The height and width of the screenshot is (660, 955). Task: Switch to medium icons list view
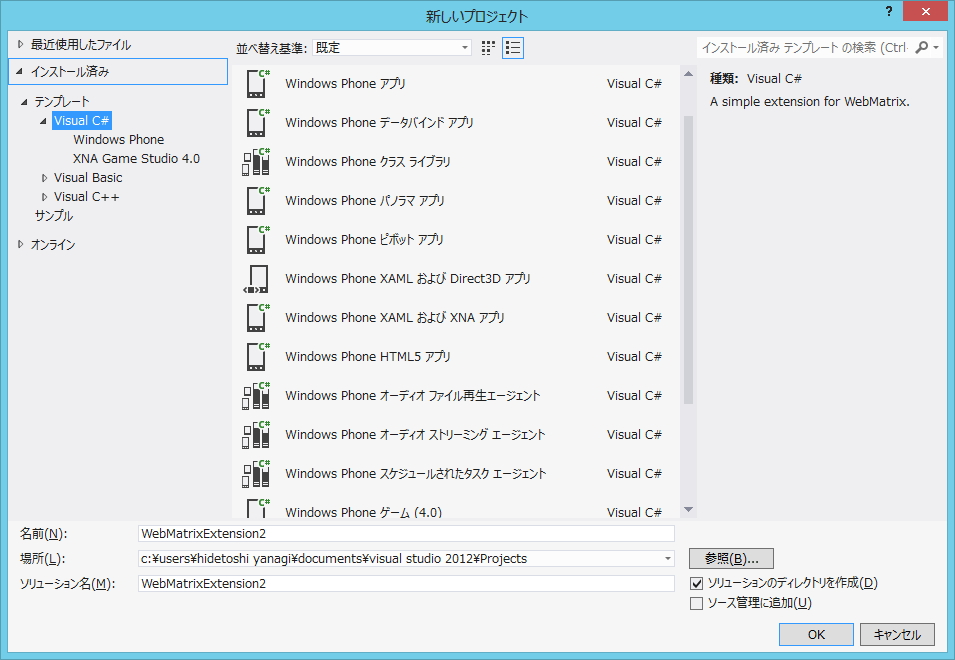coord(513,47)
